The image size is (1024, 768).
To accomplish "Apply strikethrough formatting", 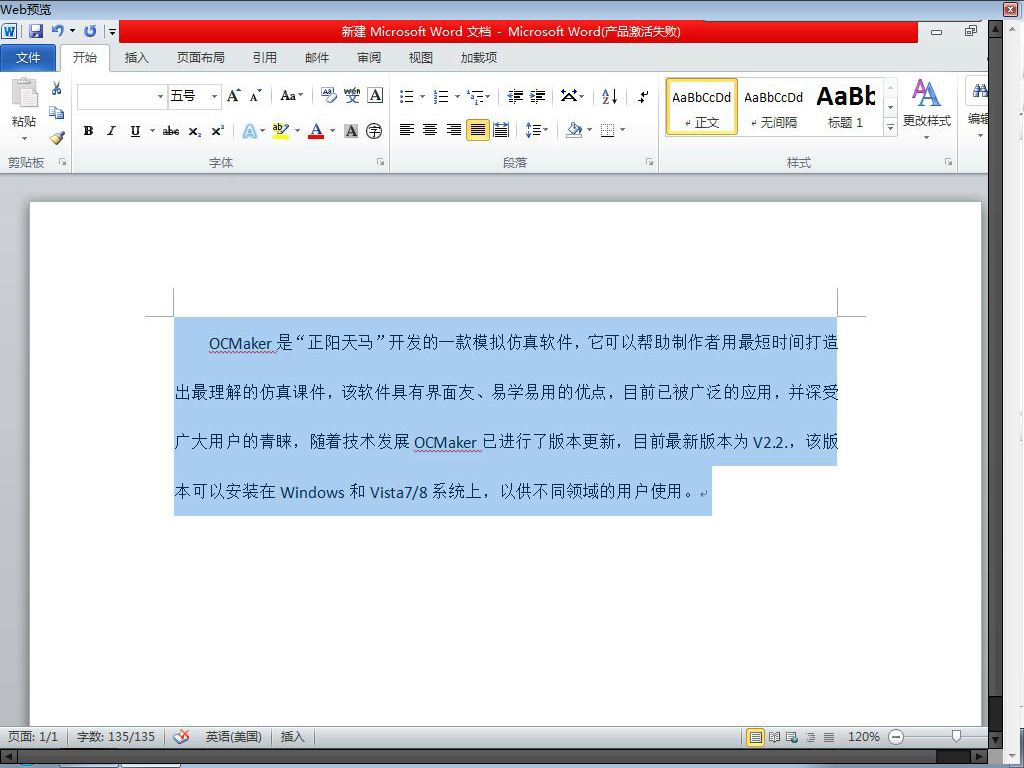I will [171, 131].
